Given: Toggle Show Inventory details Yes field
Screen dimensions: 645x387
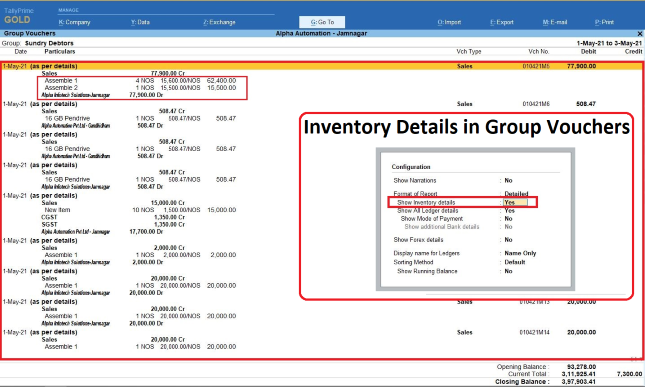Looking at the screenshot, I should (x=515, y=202).
